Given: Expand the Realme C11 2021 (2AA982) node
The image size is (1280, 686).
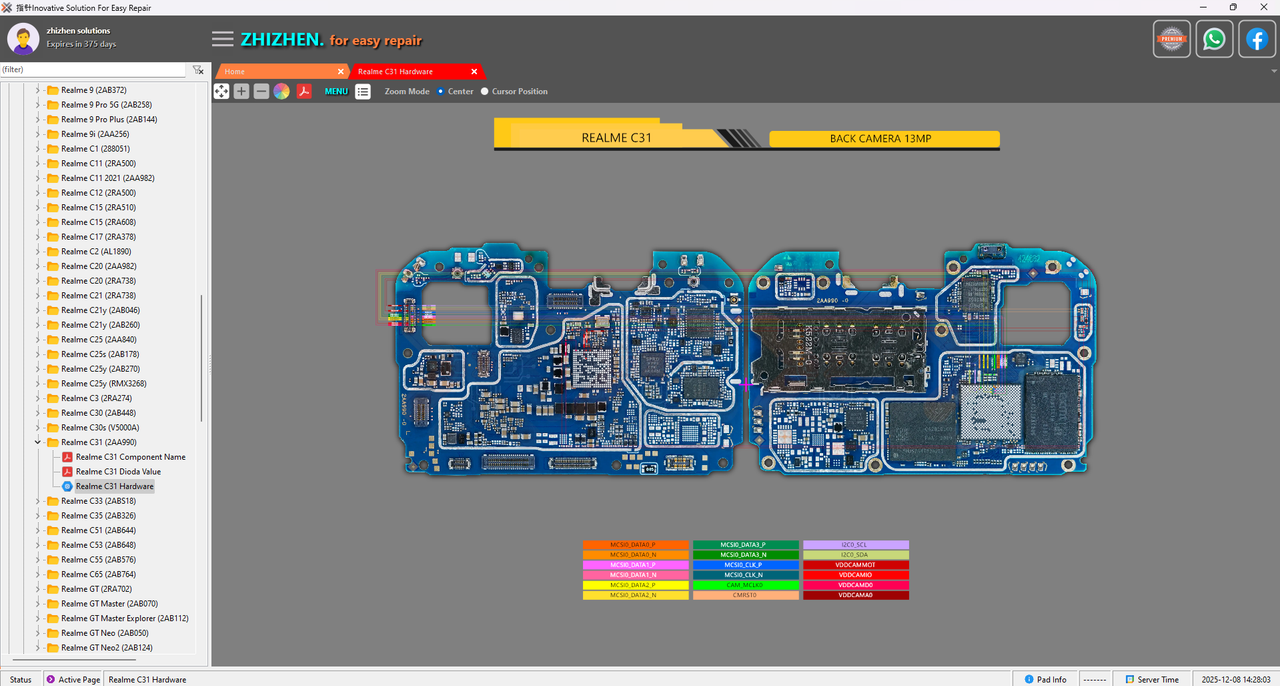Looking at the screenshot, I should pos(38,178).
